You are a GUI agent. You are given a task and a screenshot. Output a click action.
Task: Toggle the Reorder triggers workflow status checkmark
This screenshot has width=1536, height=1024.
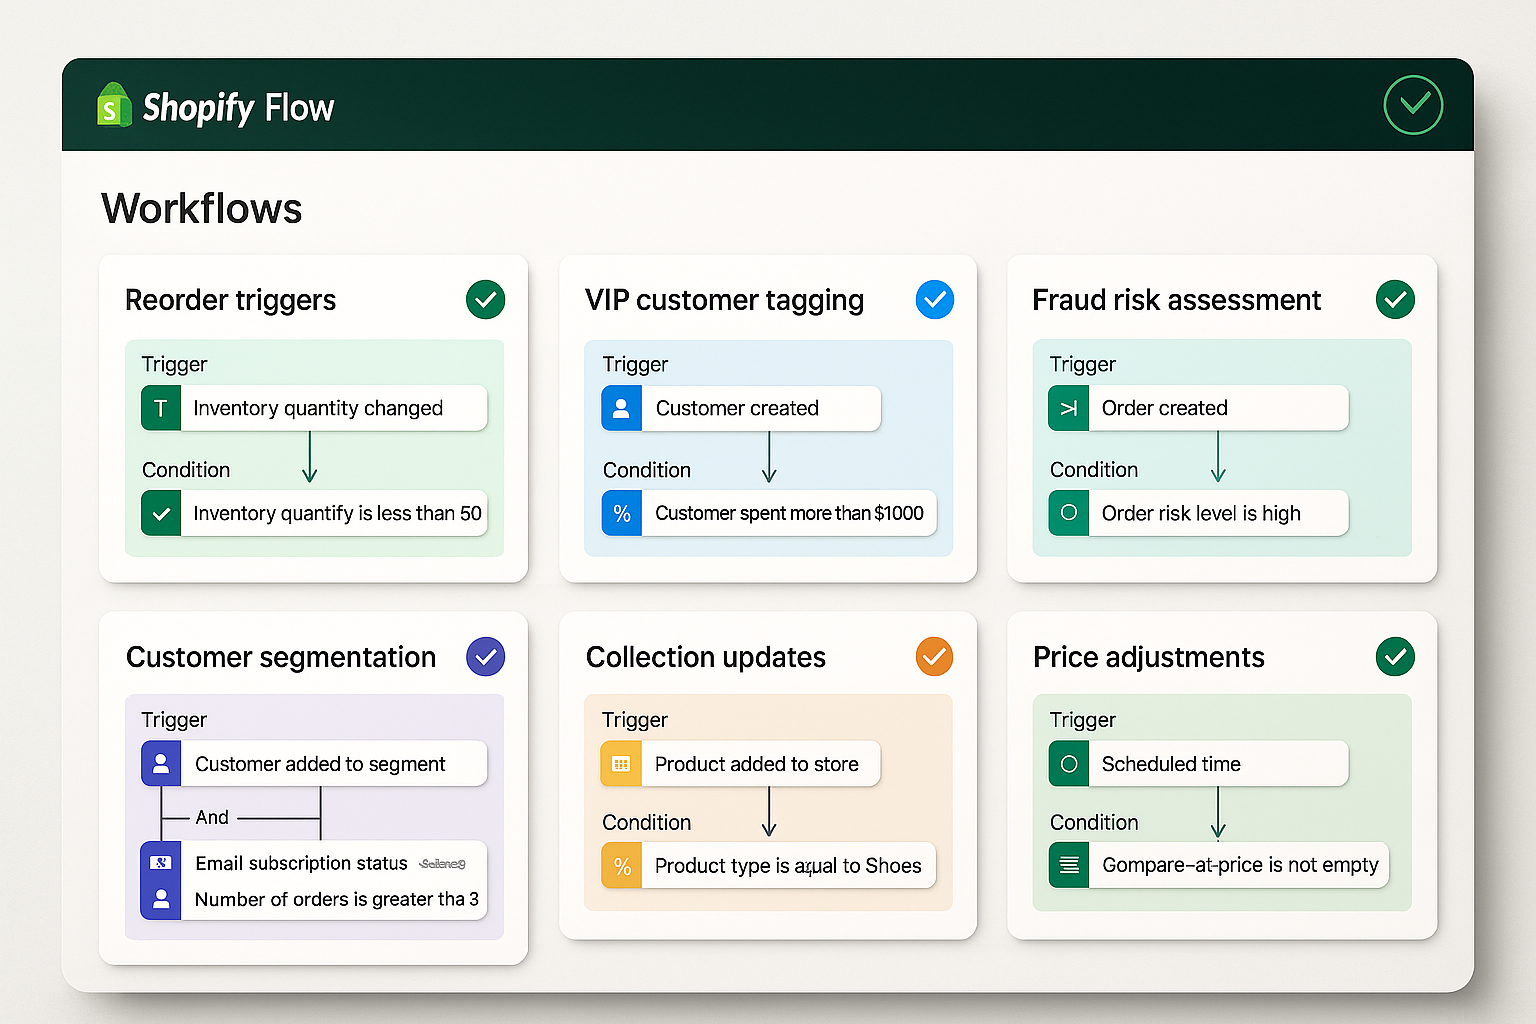point(486,299)
